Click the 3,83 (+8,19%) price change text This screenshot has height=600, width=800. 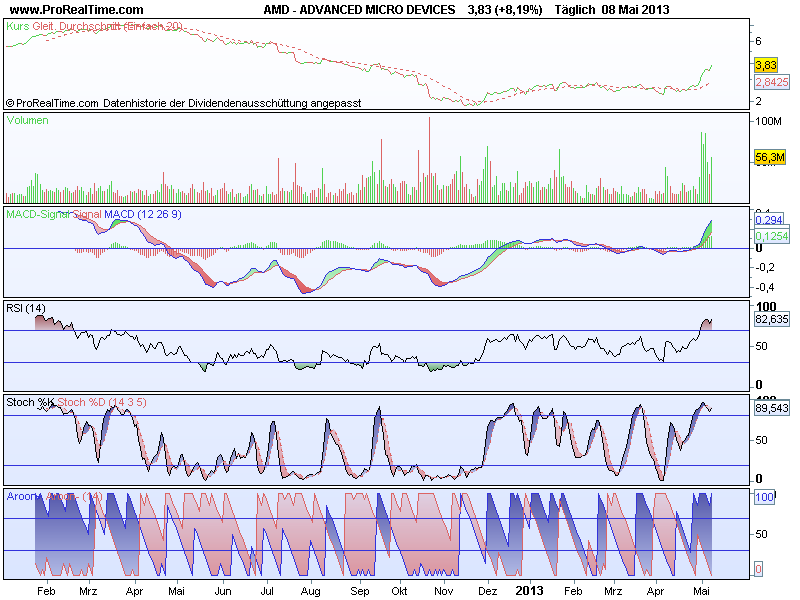[505, 9]
